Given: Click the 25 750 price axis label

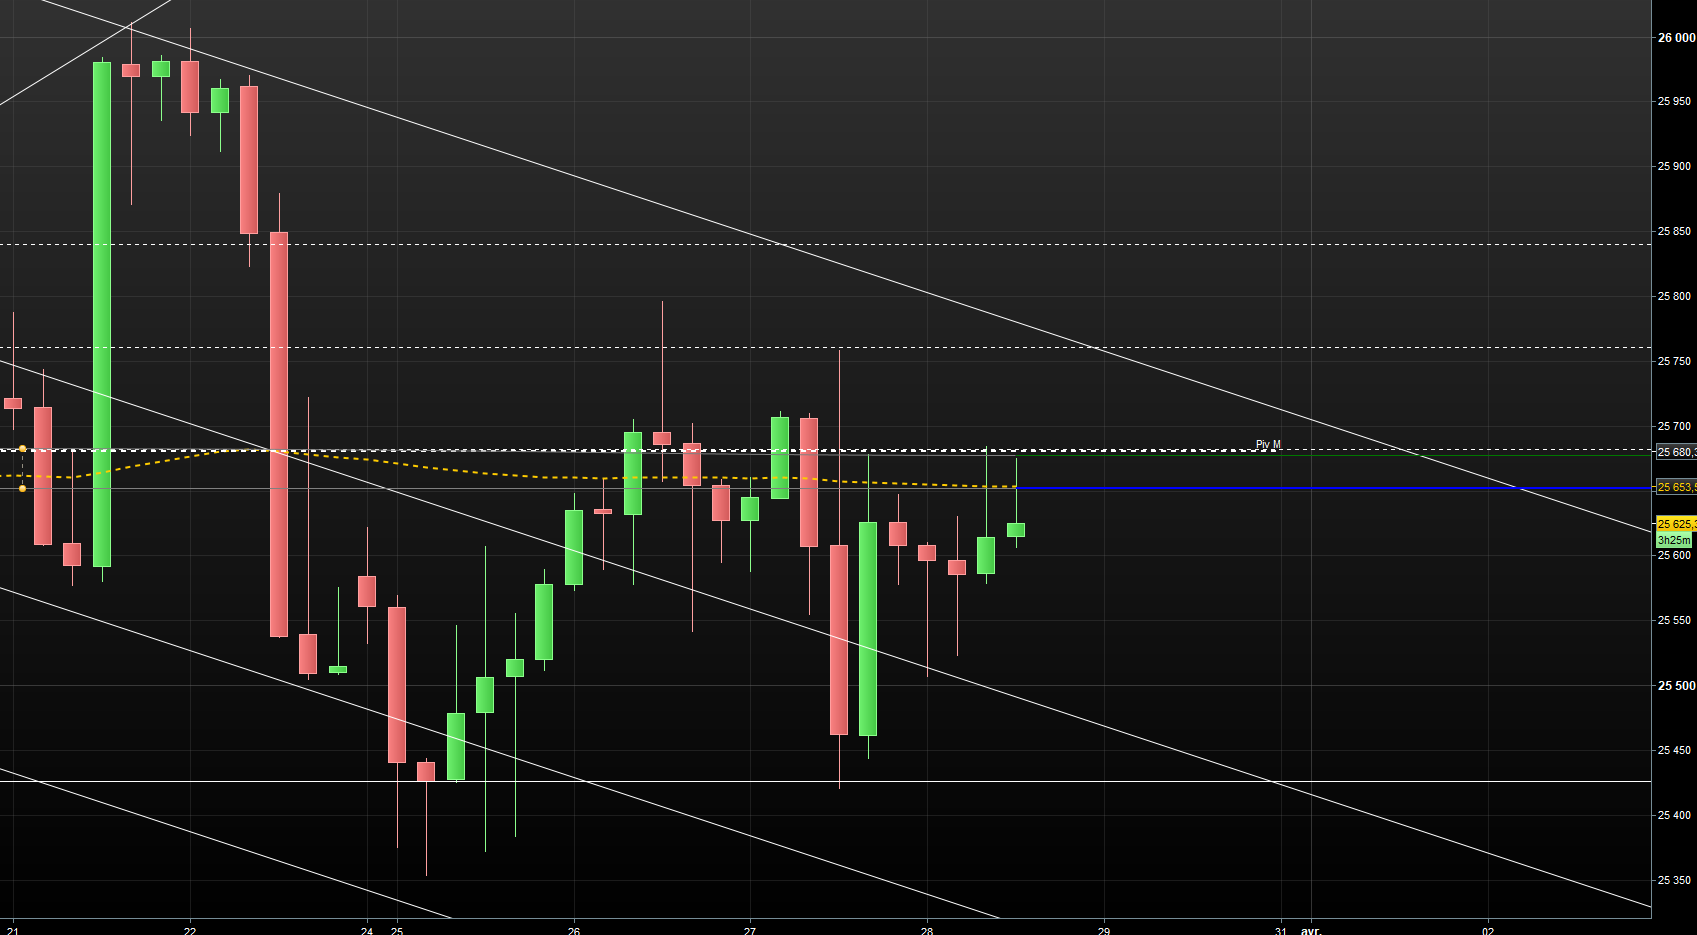Looking at the screenshot, I should click(x=1675, y=361).
